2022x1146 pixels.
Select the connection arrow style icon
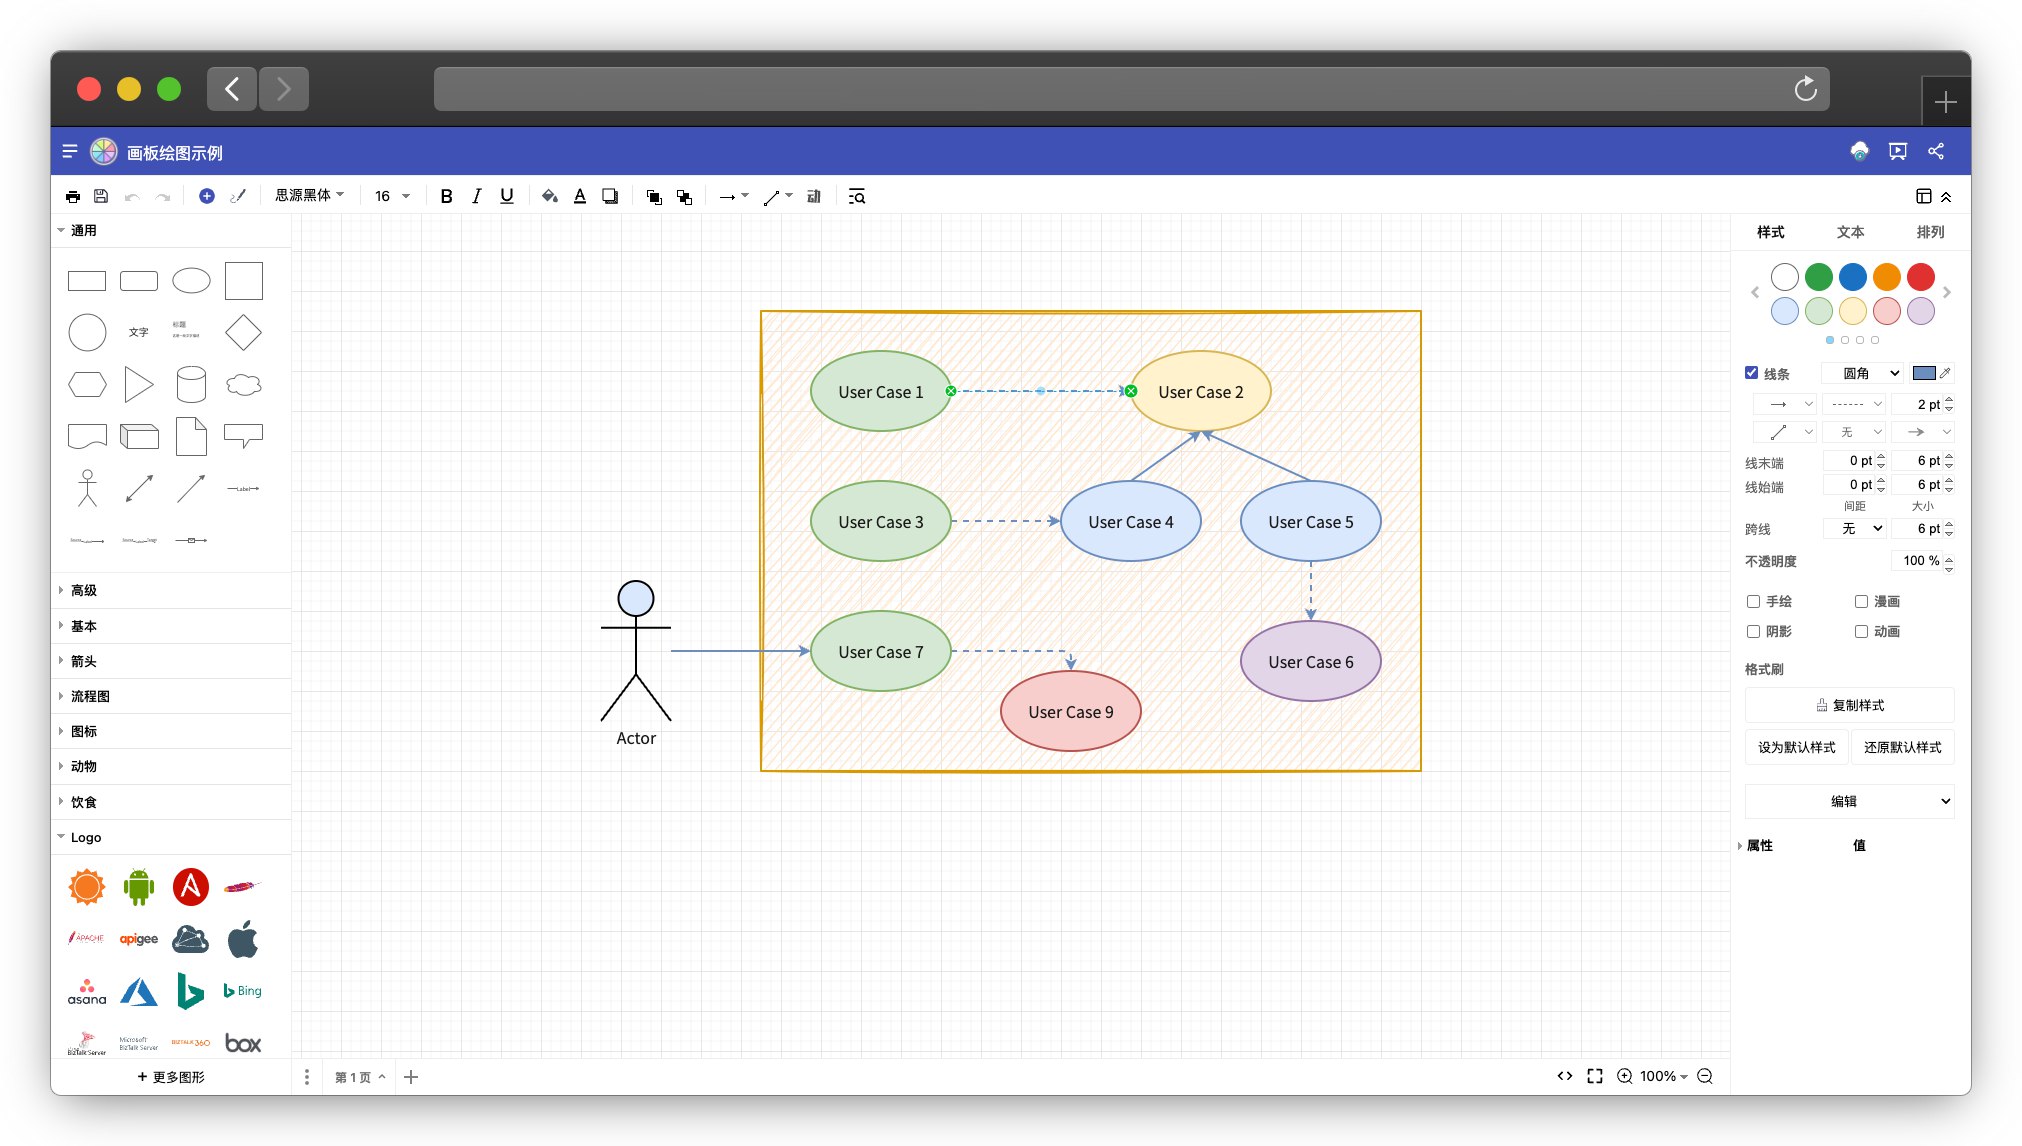(x=725, y=196)
